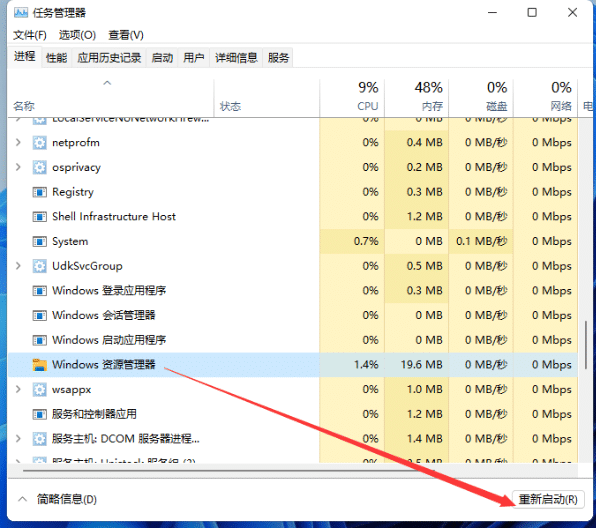
Task: Click the 1.4% CPU value
Action: (366, 365)
